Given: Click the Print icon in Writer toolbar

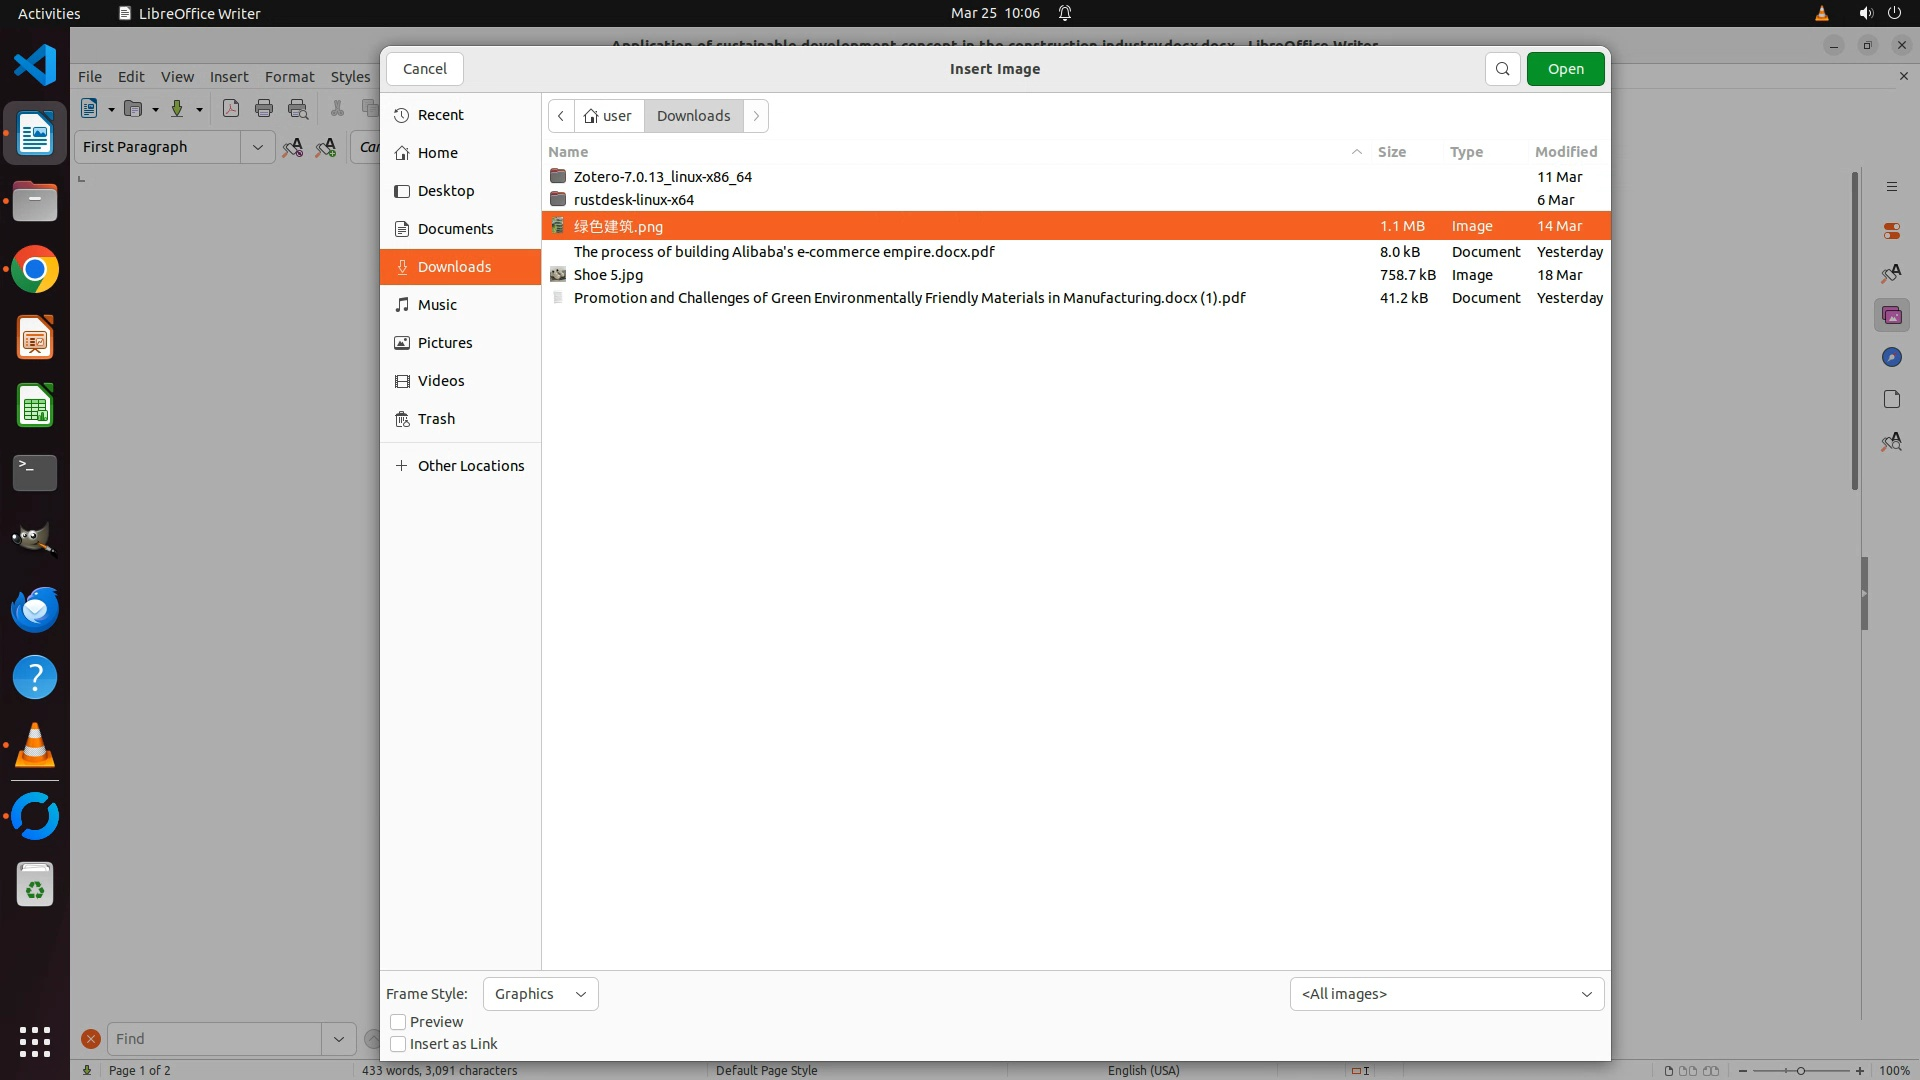Looking at the screenshot, I should tap(264, 109).
